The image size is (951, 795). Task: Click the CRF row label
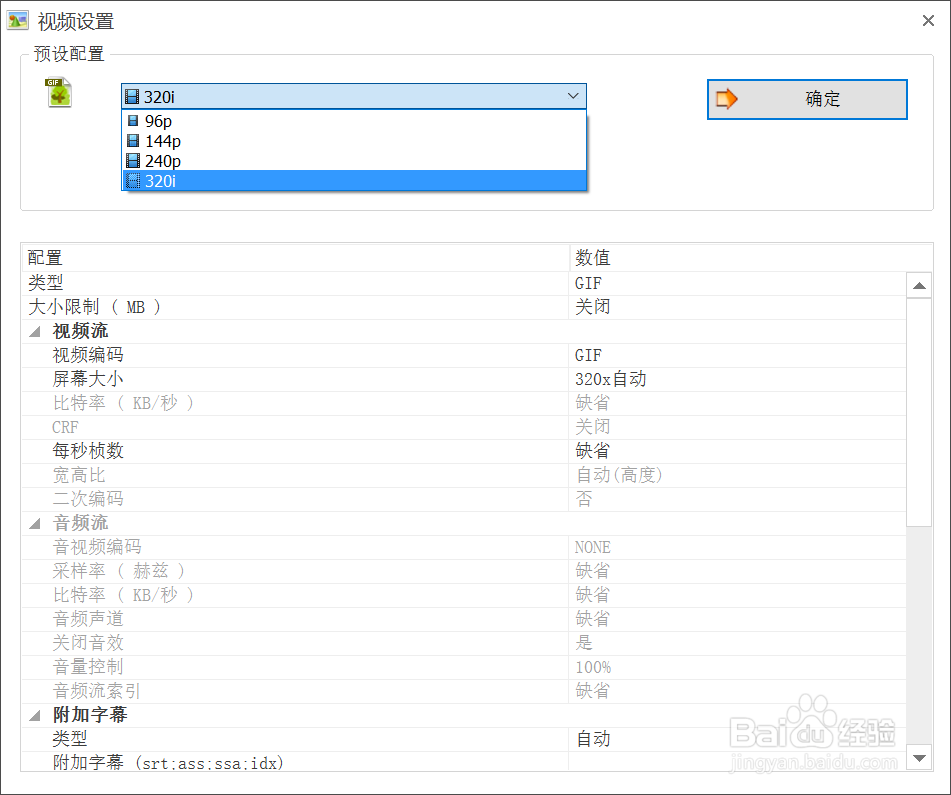tap(65, 428)
